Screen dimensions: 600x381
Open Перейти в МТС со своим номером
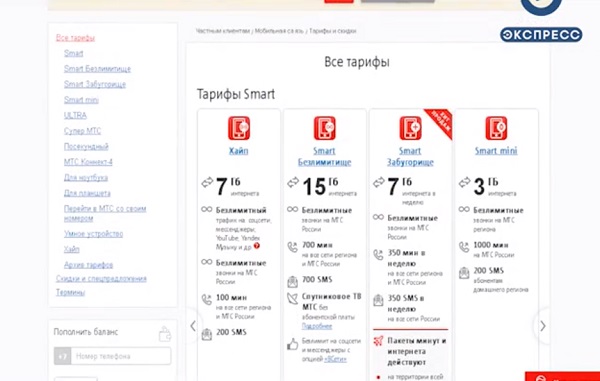[105, 213]
